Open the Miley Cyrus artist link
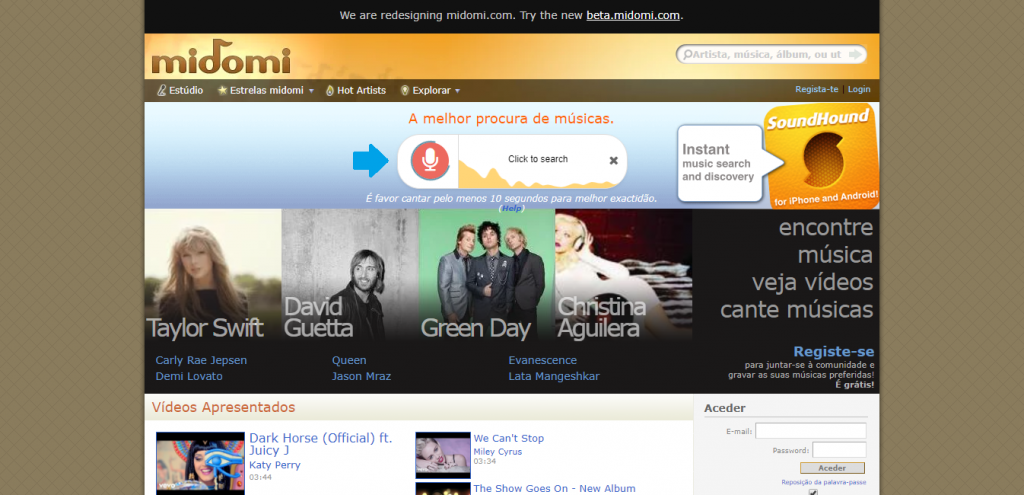This screenshot has width=1024, height=495. pos(498,452)
